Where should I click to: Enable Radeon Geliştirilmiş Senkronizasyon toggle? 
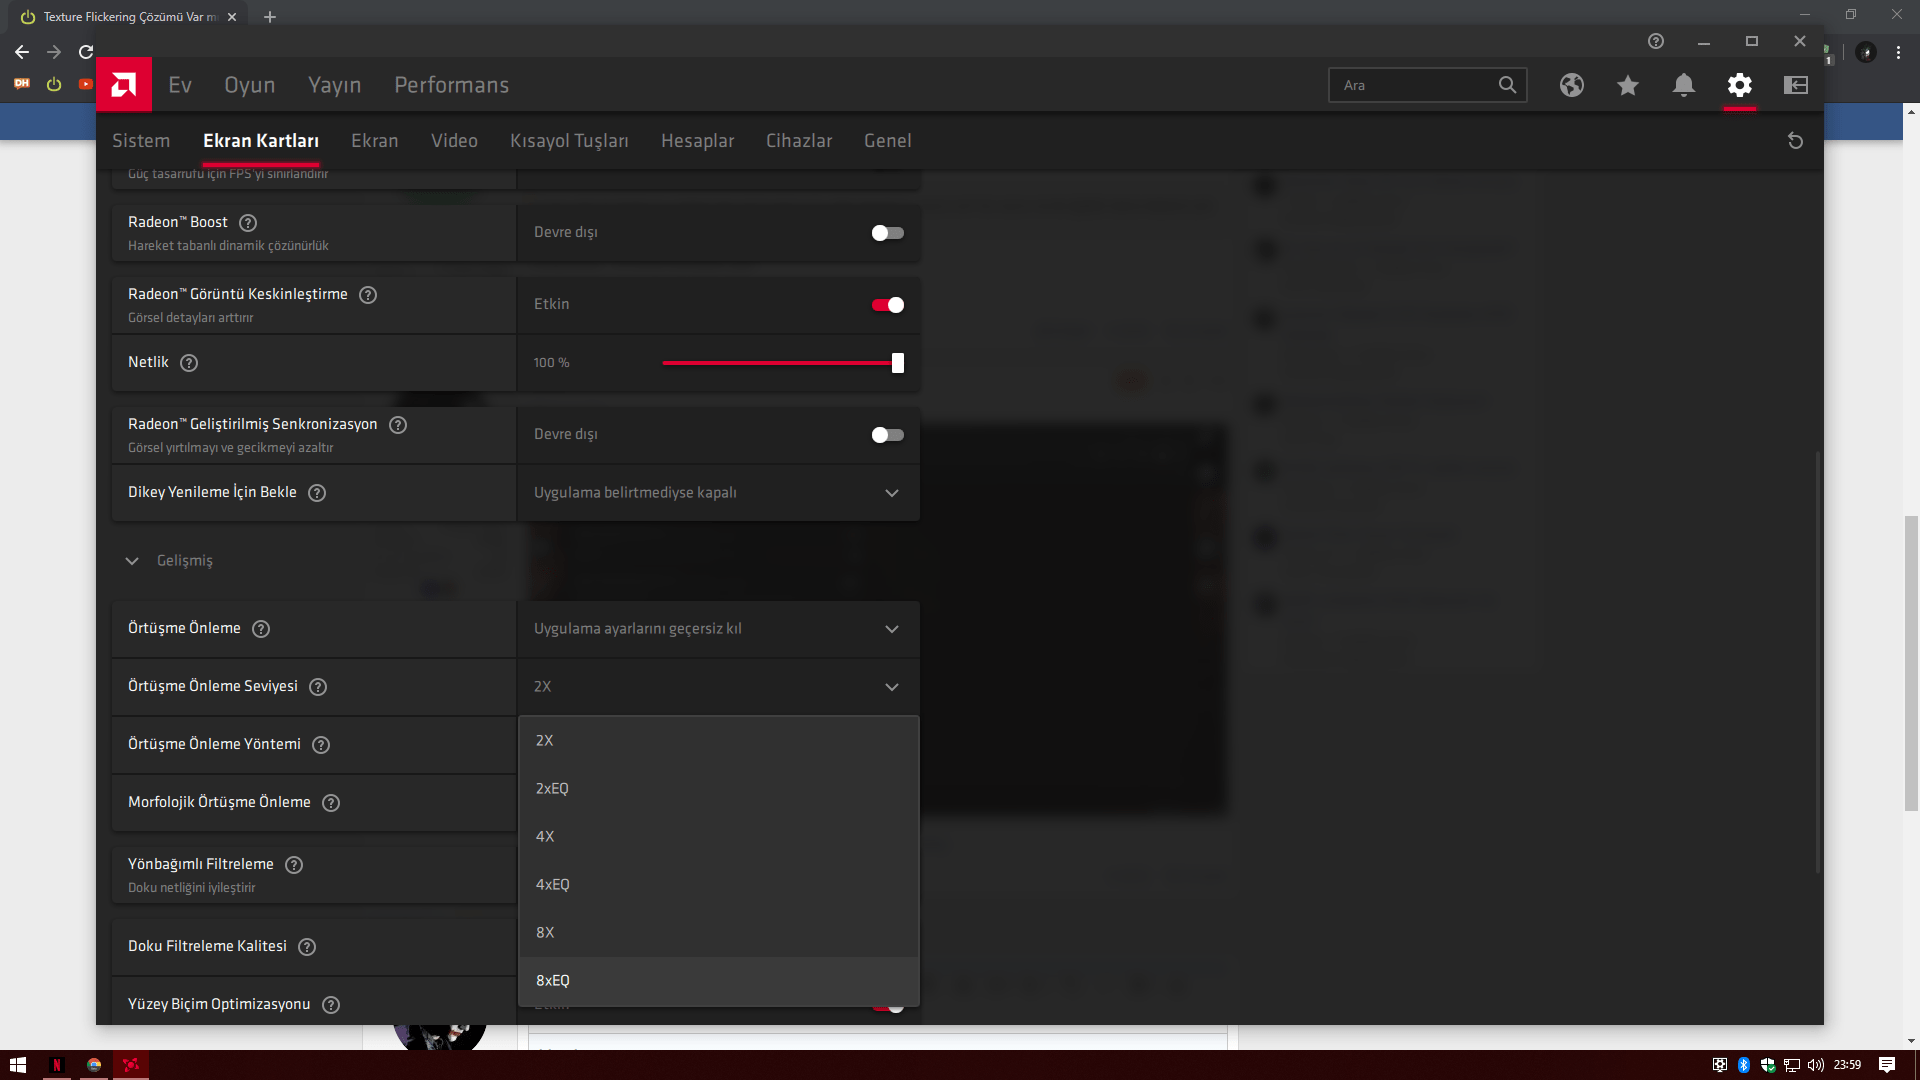(x=887, y=435)
